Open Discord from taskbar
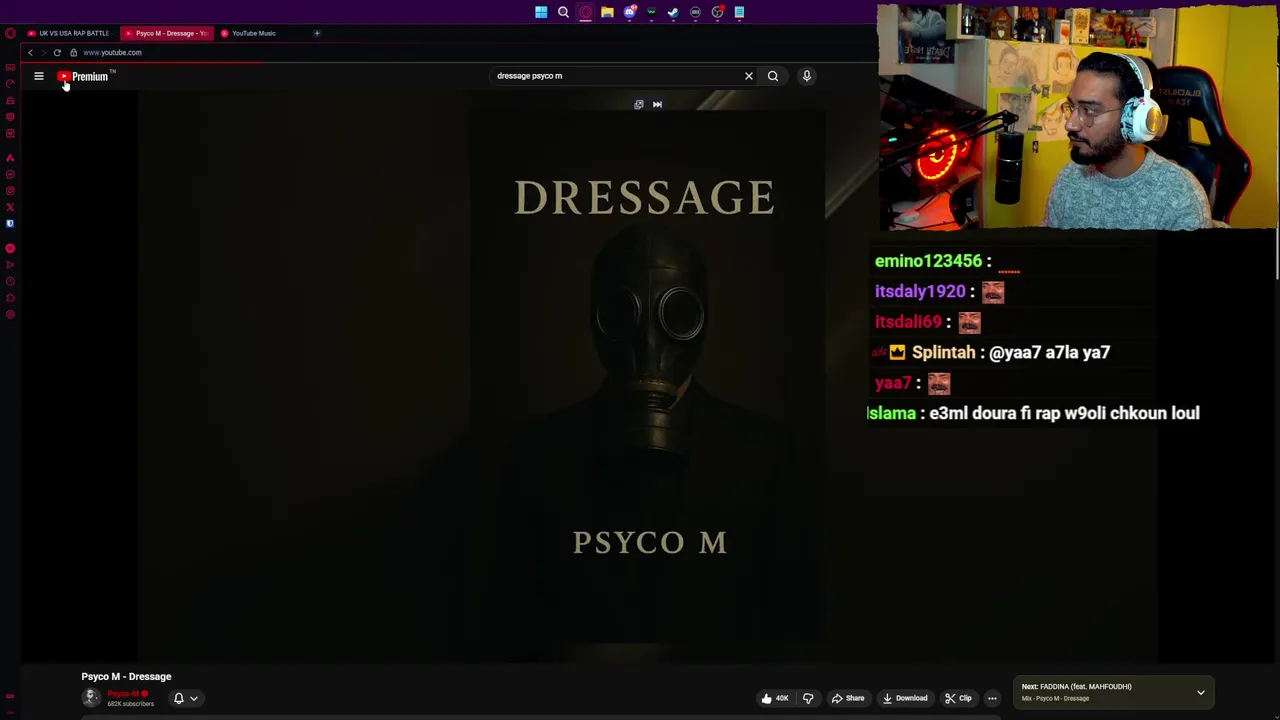The height and width of the screenshot is (720, 1280). point(629,12)
